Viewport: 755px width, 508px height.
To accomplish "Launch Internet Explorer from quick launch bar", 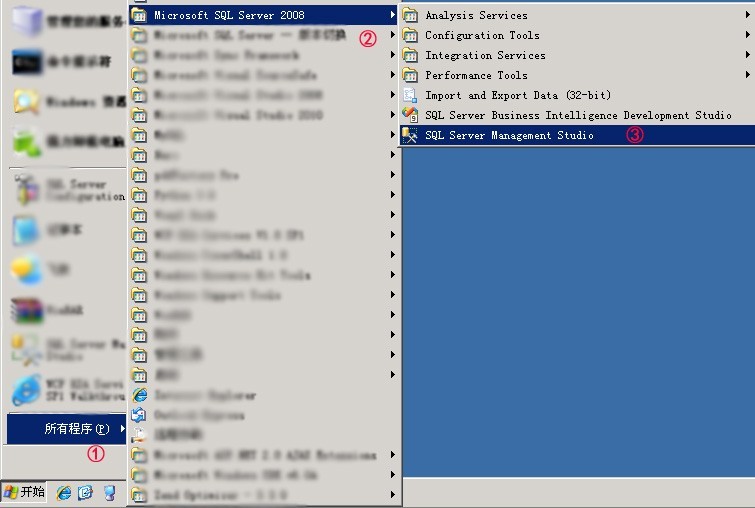I will tap(64, 492).
